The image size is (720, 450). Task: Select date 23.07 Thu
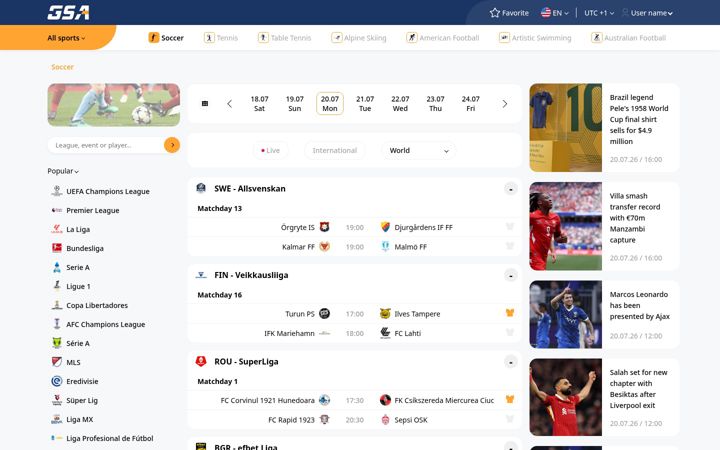pos(435,104)
